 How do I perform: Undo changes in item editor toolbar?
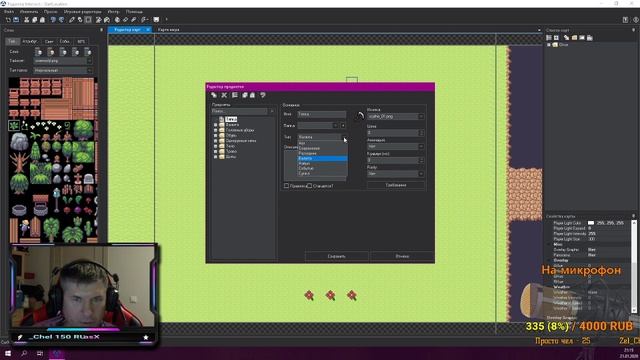[263, 95]
